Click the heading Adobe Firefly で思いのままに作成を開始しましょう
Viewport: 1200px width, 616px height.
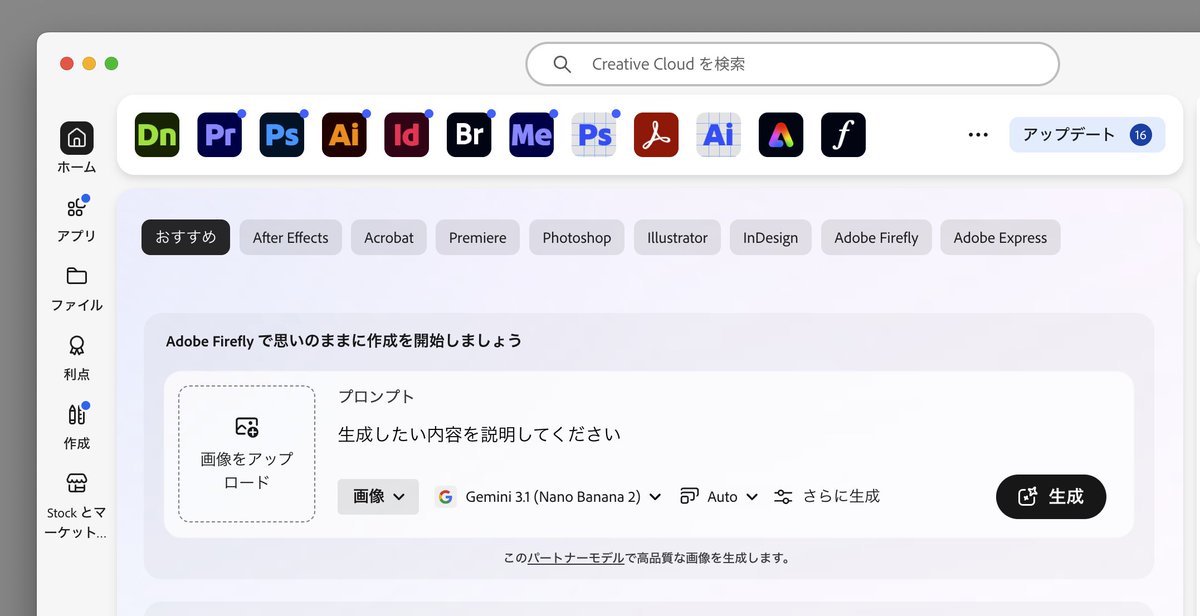pyautogui.click(x=344, y=341)
